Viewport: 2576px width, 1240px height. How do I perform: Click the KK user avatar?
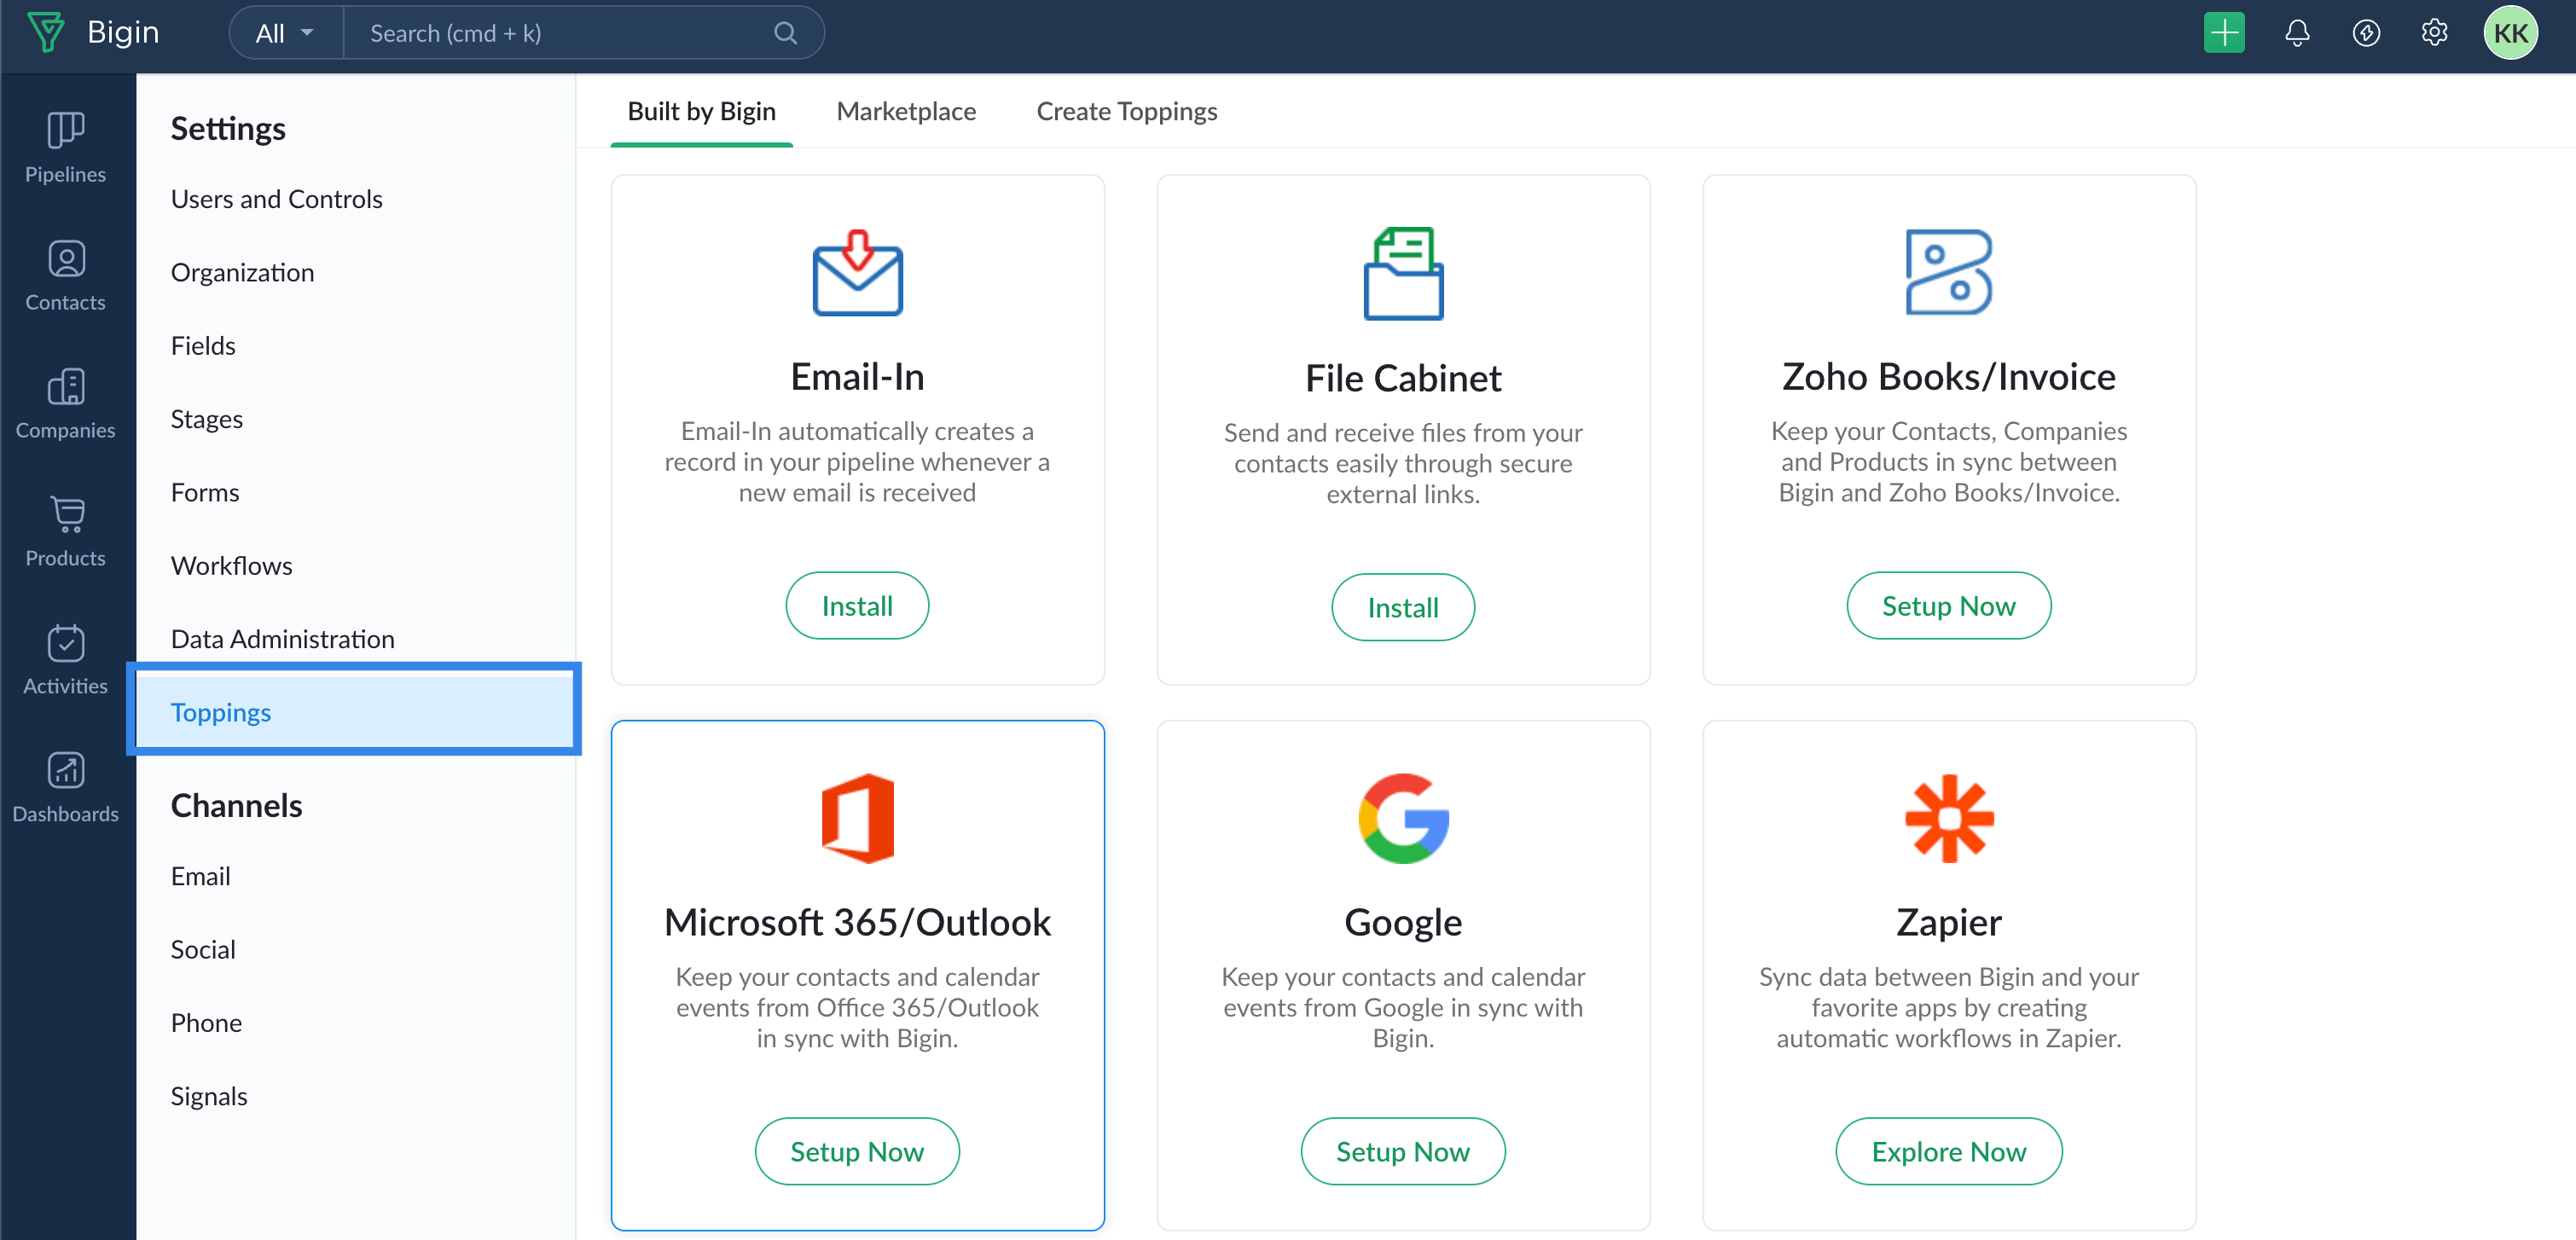click(2510, 33)
